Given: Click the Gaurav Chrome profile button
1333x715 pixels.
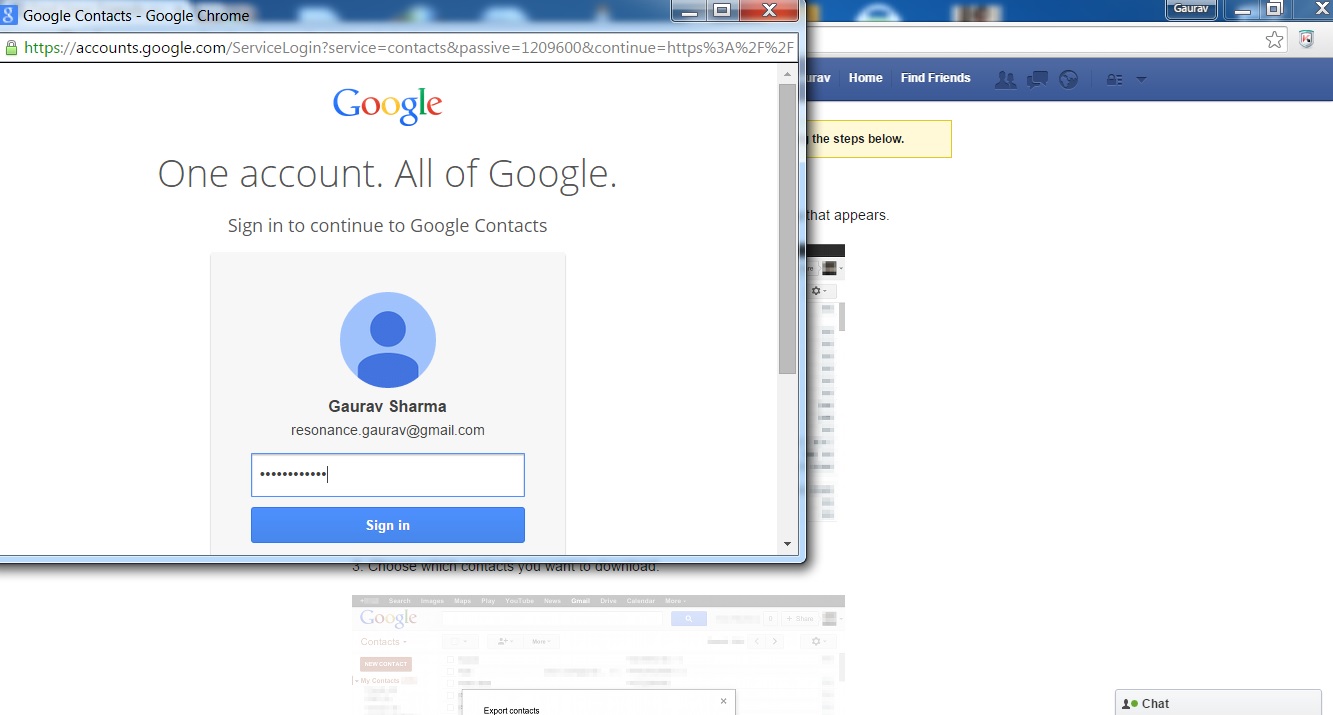Looking at the screenshot, I should tap(1191, 9).
